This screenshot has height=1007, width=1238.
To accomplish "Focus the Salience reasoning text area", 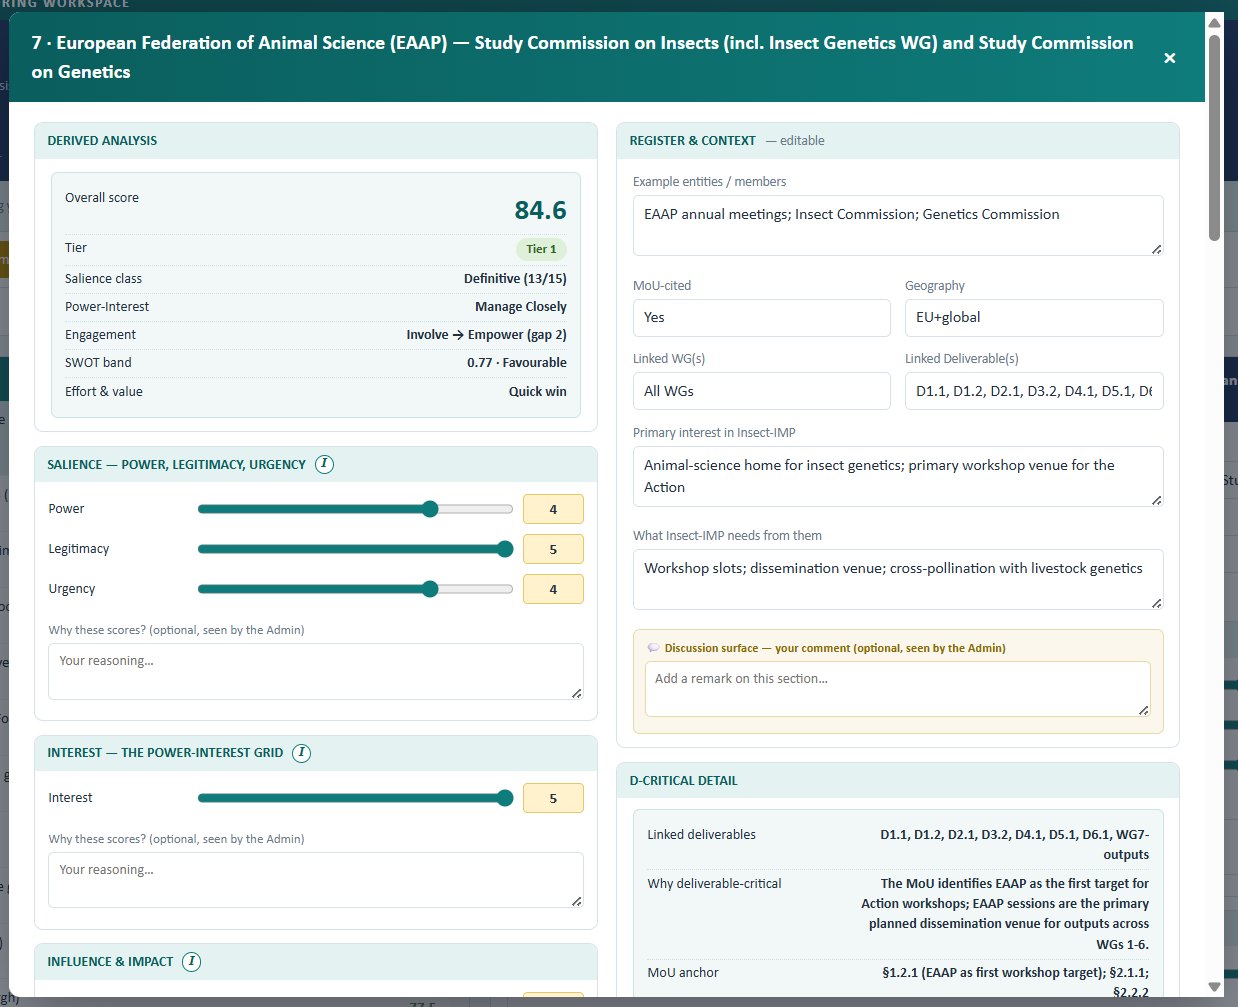I will [x=316, y=671].
